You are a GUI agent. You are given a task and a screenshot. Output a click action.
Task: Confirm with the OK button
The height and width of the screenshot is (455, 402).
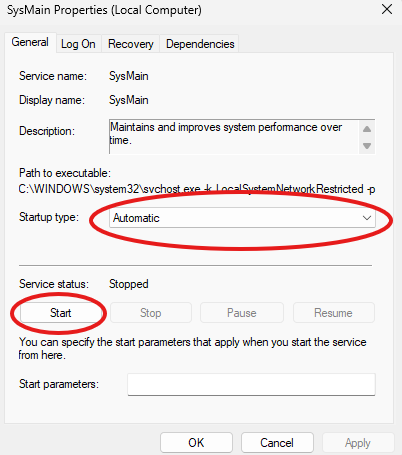coord(196,443)
